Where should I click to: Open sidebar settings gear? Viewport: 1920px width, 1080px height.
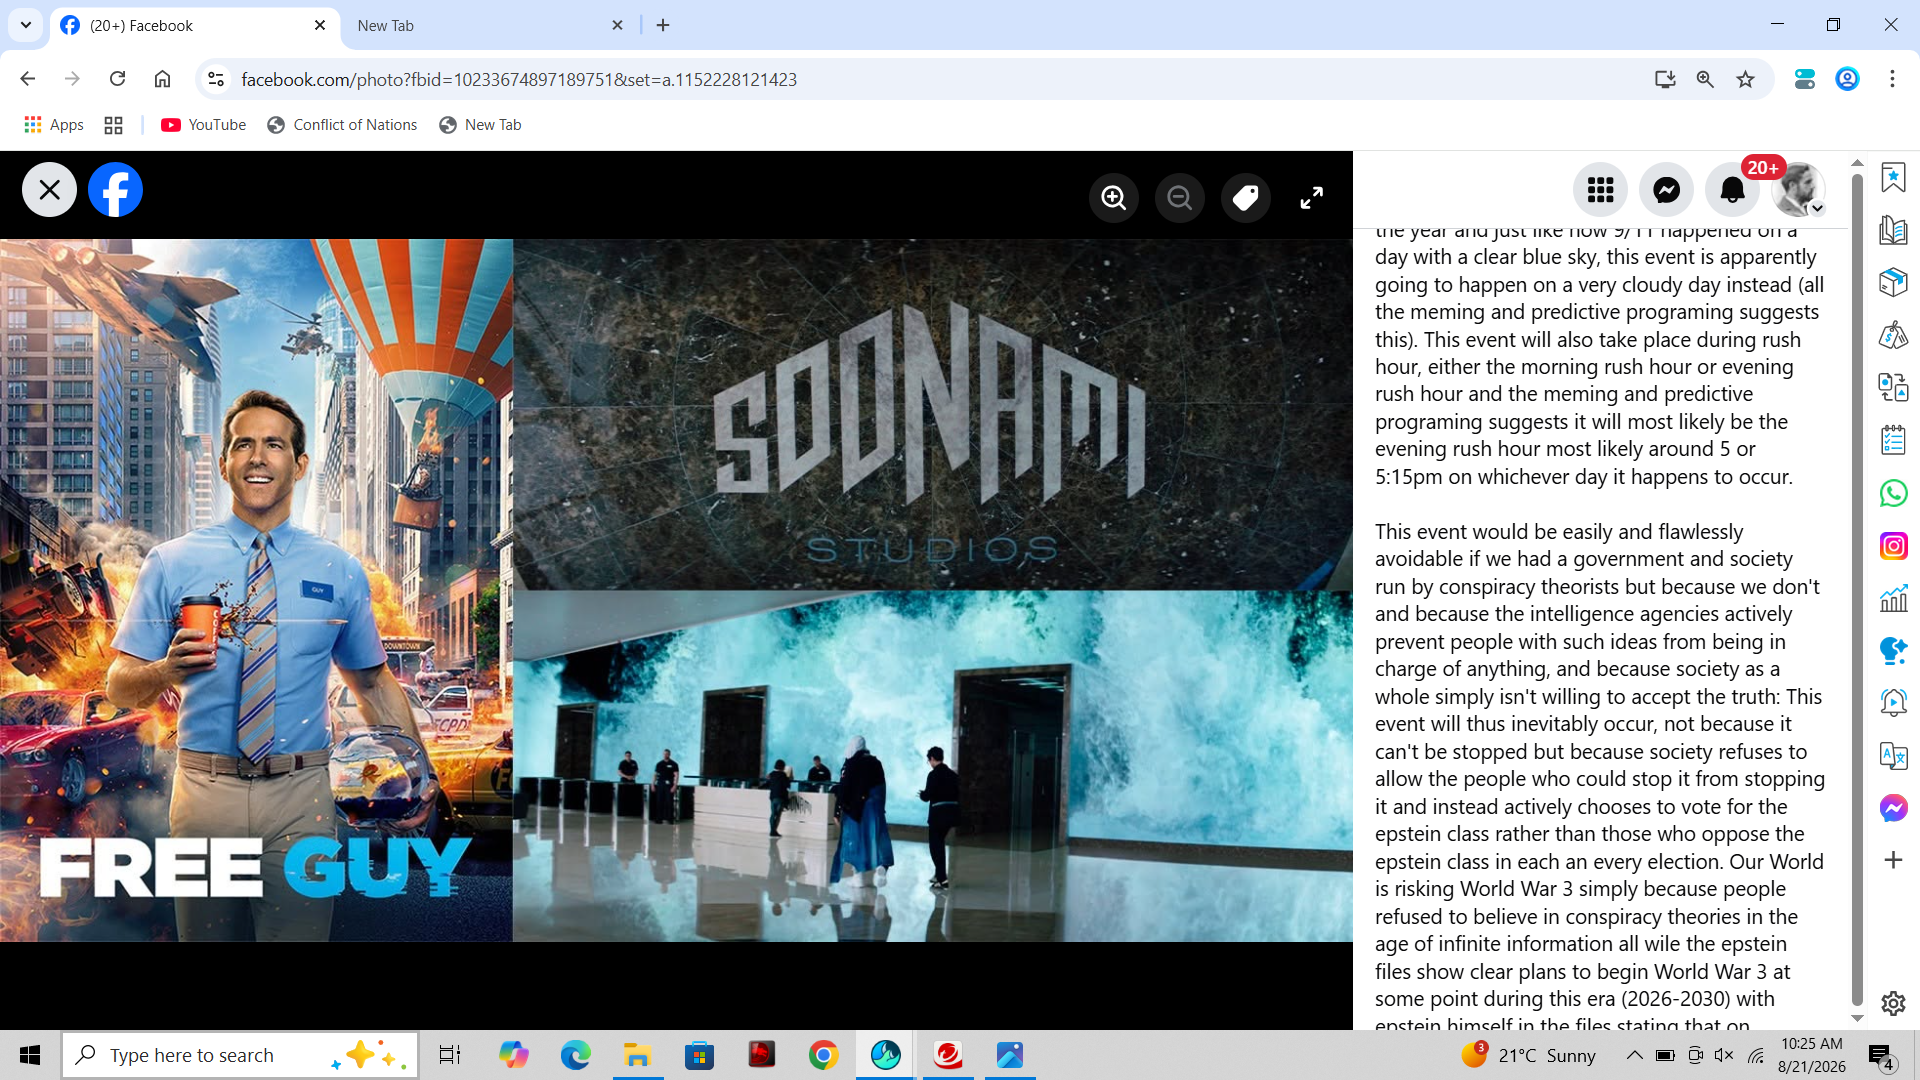pyautogui.click(x=1893, y=1003)
